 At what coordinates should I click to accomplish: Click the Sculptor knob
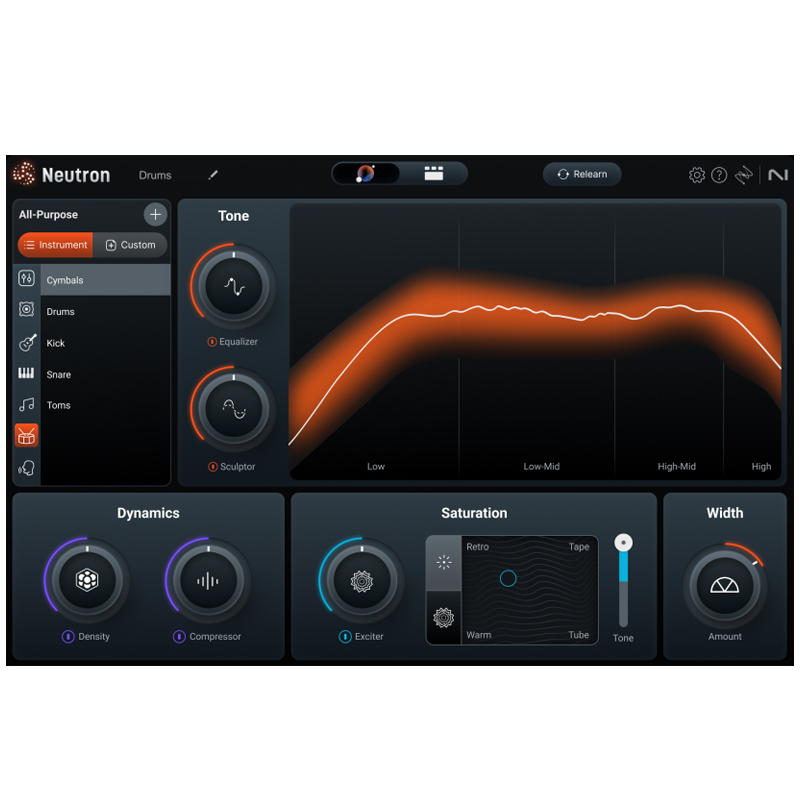[234, 409]
